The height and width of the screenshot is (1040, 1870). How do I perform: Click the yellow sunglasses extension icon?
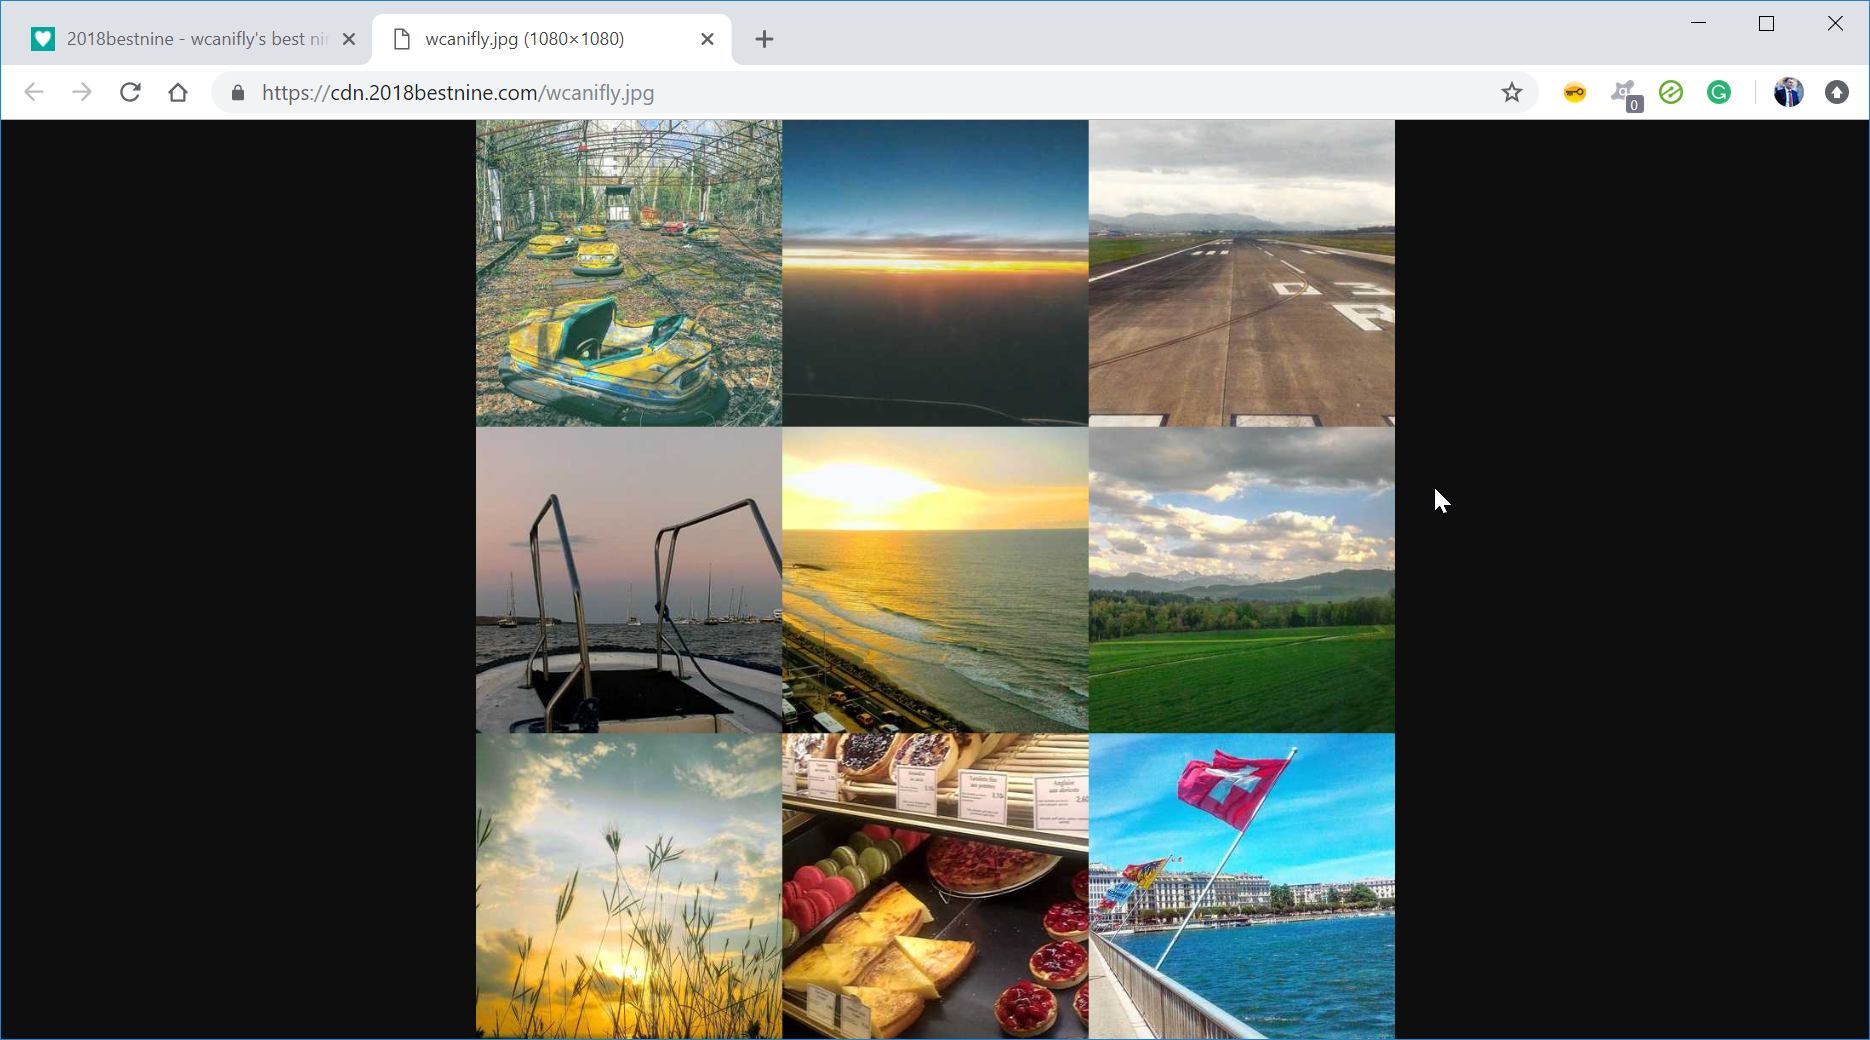coord(1574,93)
